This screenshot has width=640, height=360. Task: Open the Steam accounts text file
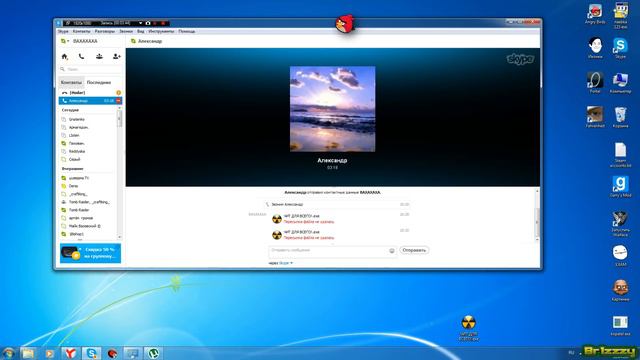click(620, 155)
